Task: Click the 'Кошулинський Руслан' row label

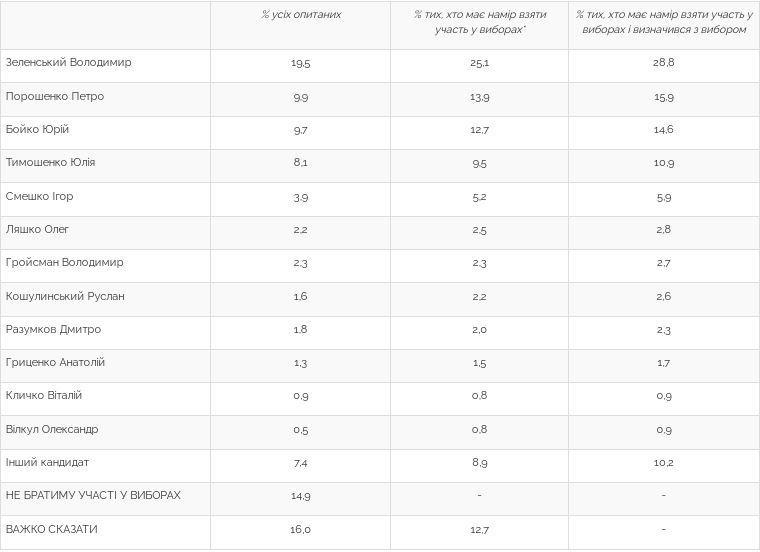Action: pos(66,297)
